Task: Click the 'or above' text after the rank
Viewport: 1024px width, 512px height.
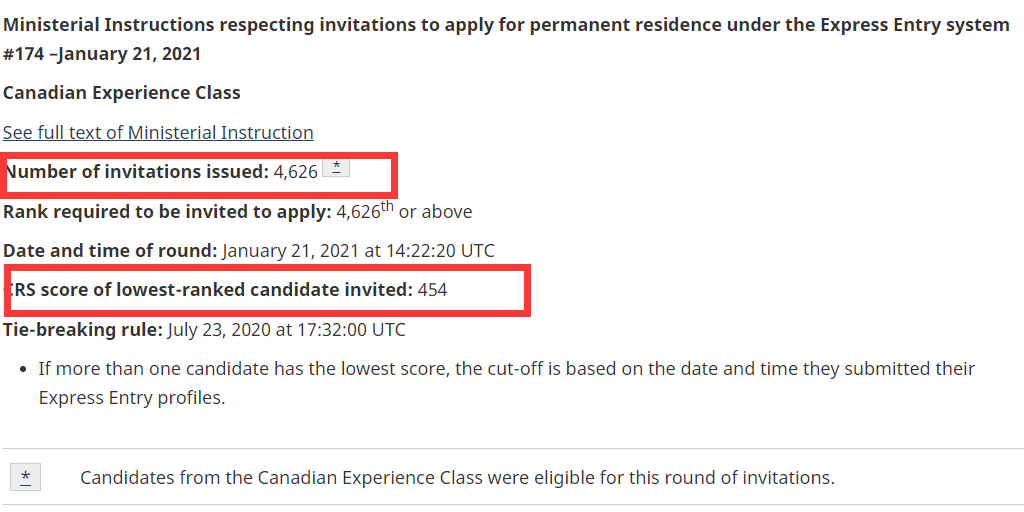Action: (x=435, y=212)
